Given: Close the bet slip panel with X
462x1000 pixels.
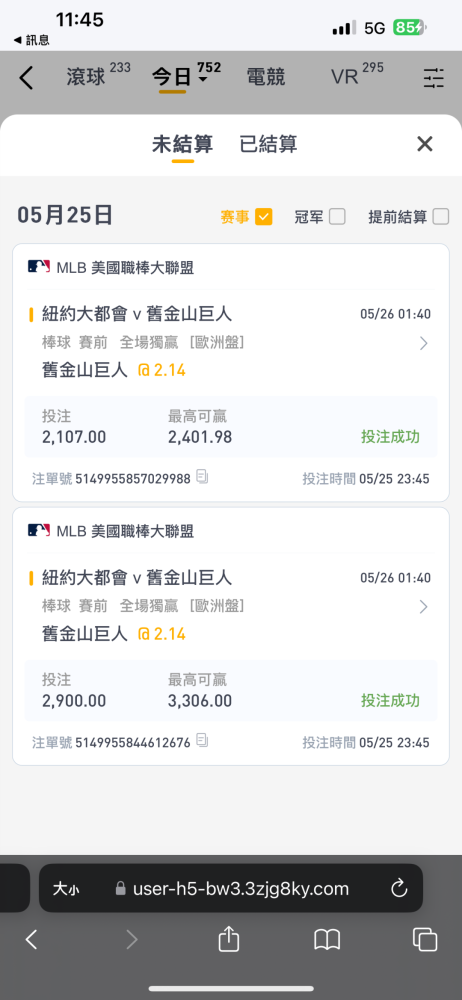Looking at the screenshot, I should (425, 144).
